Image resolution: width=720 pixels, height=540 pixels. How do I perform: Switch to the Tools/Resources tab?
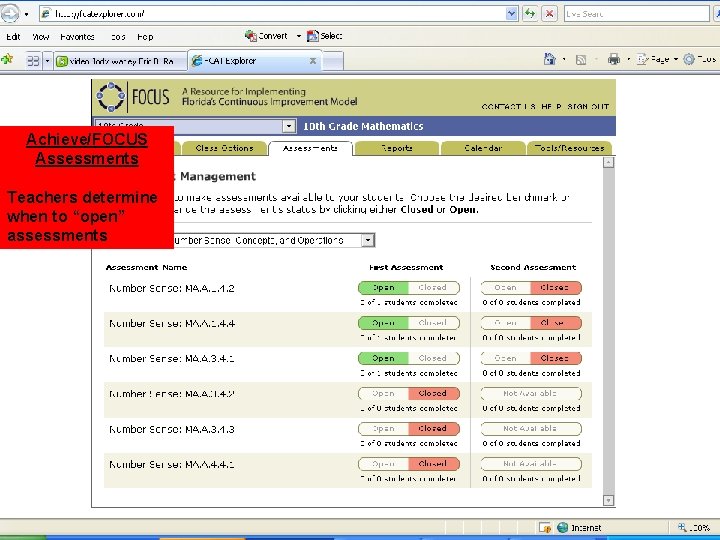tap(569, 148)
